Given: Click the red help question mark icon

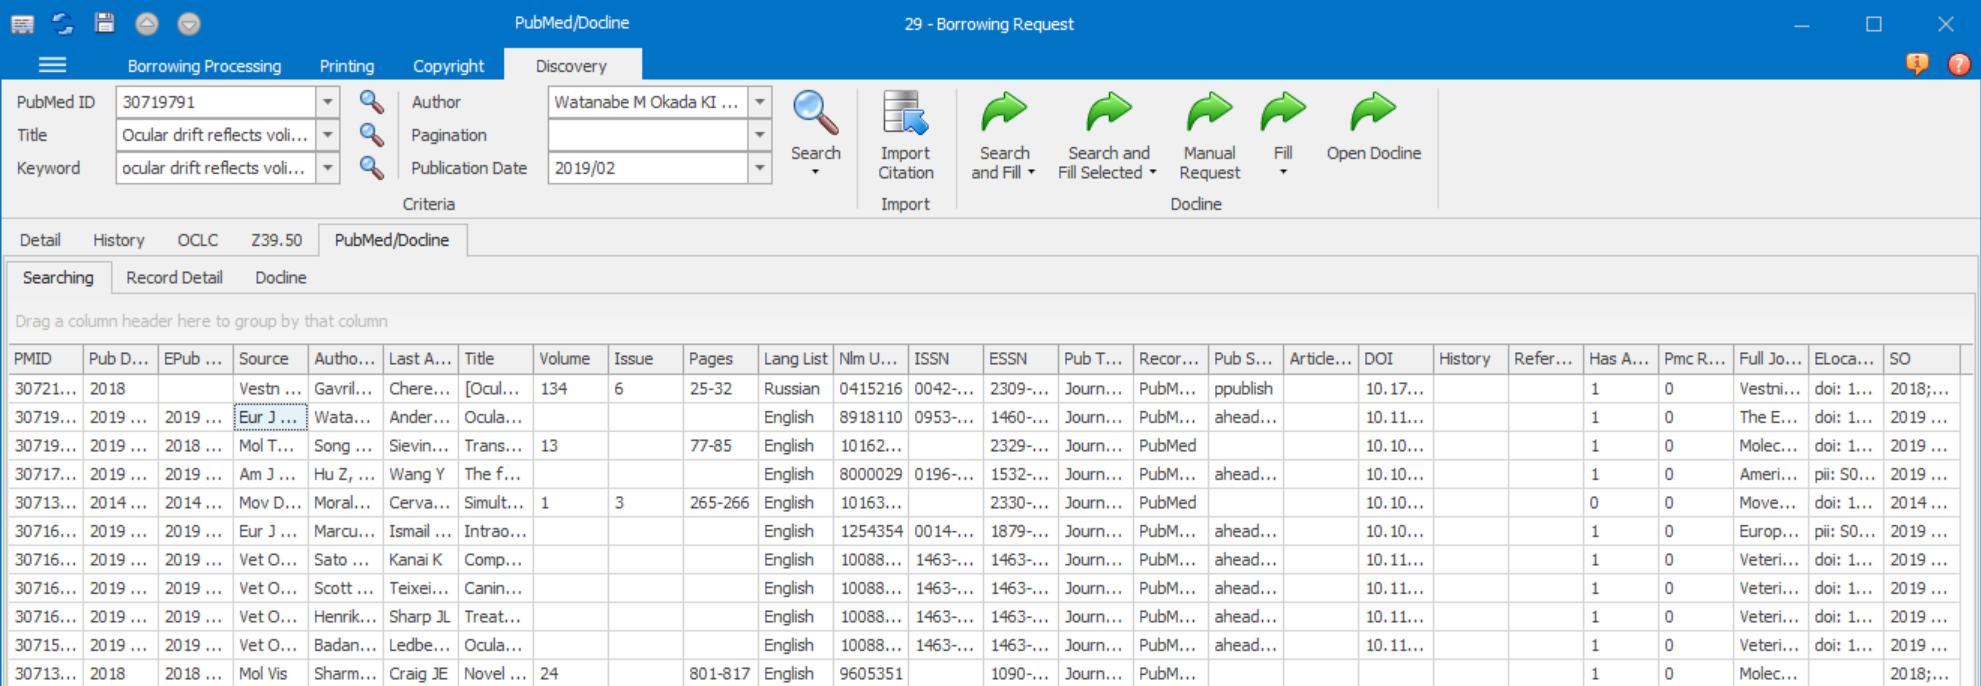Looking at the screenshot, I should [x=1958, y=65].
